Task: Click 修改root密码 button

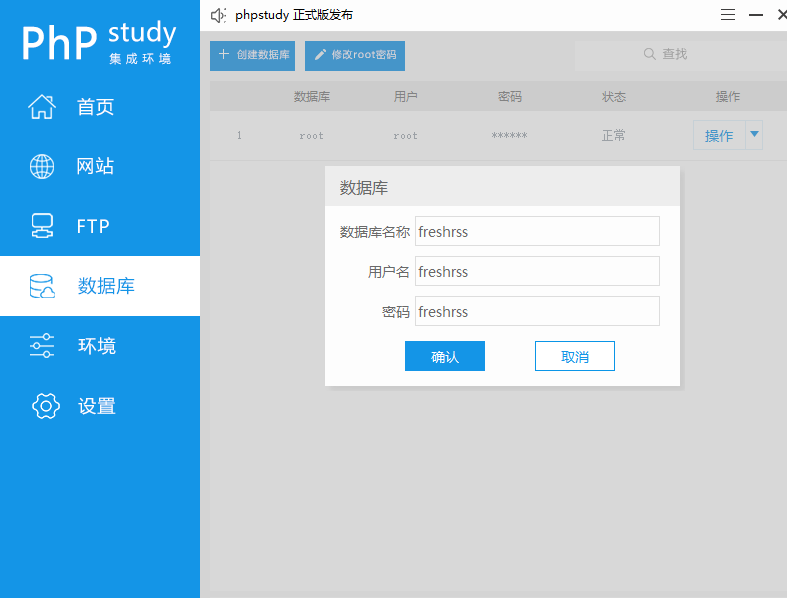Action: tap(355, 55)
